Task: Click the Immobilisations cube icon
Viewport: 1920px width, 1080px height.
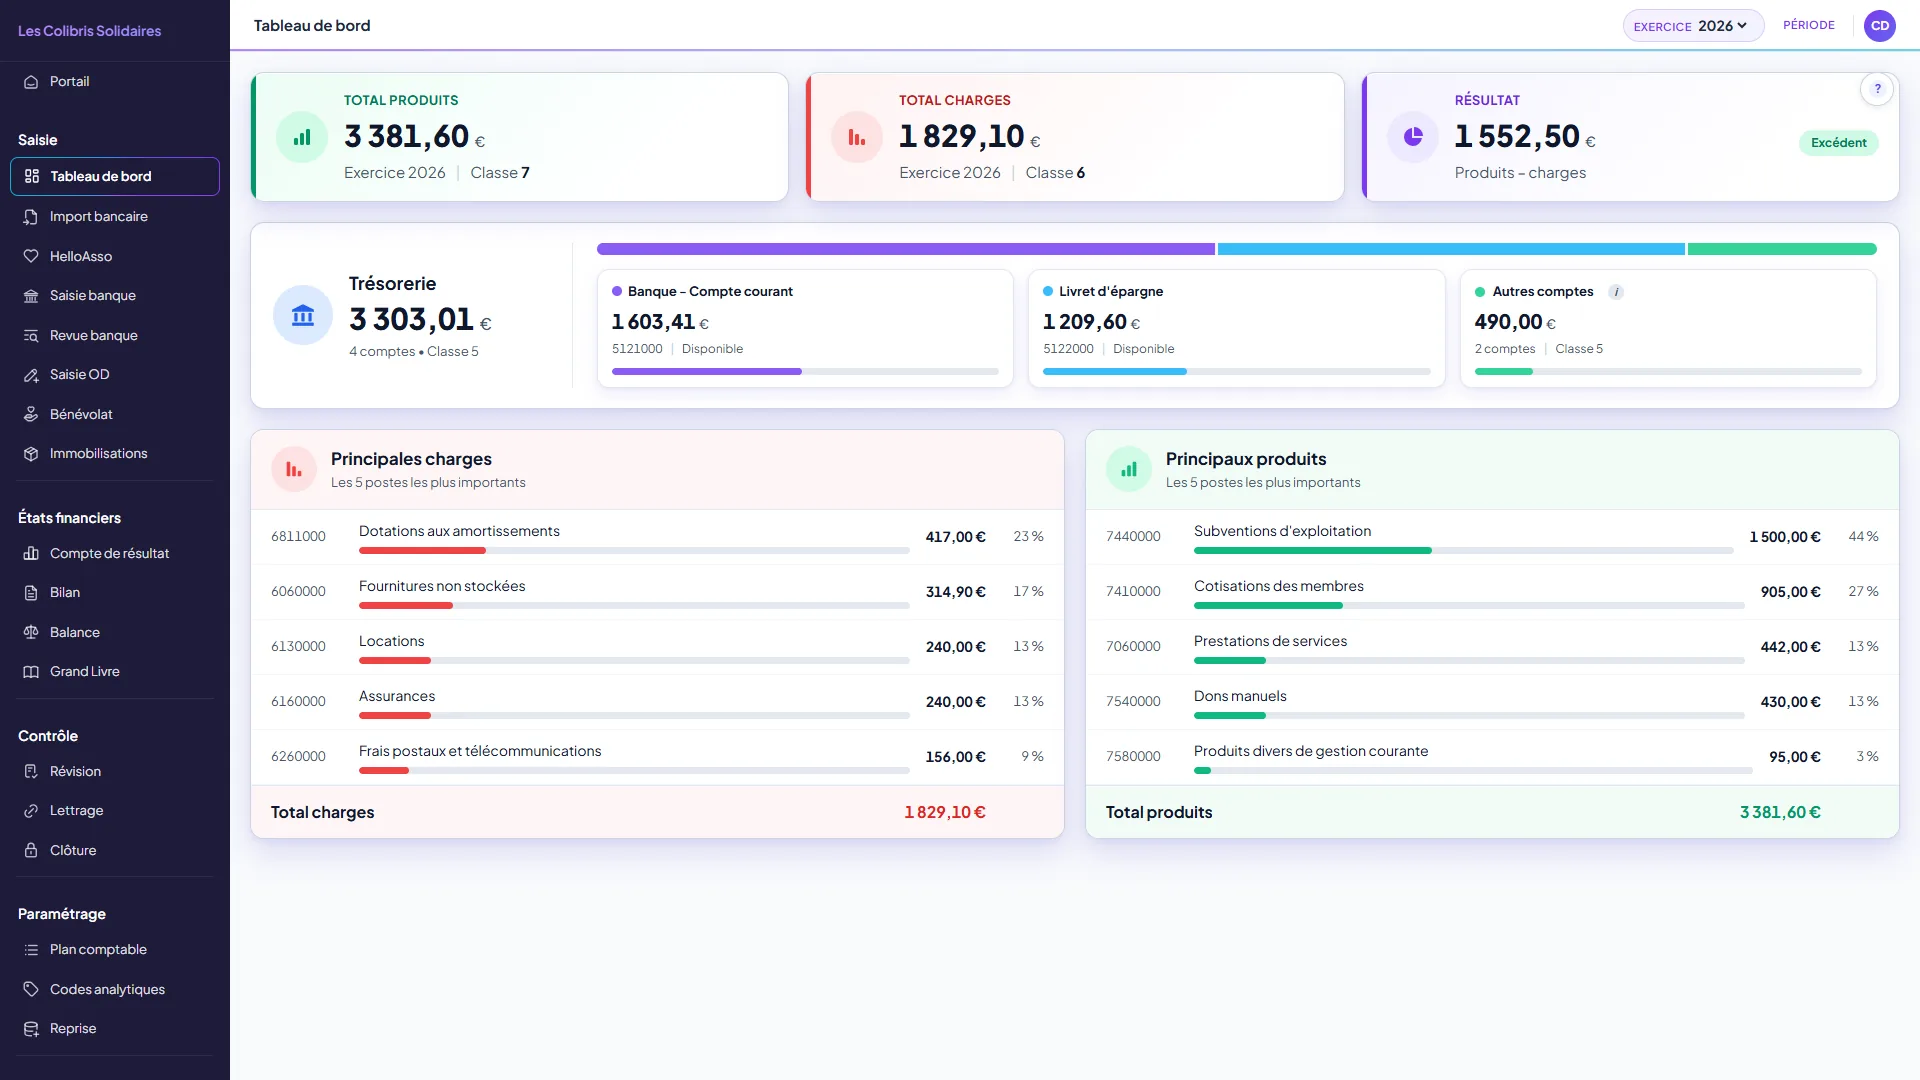Action: (31, 454)
